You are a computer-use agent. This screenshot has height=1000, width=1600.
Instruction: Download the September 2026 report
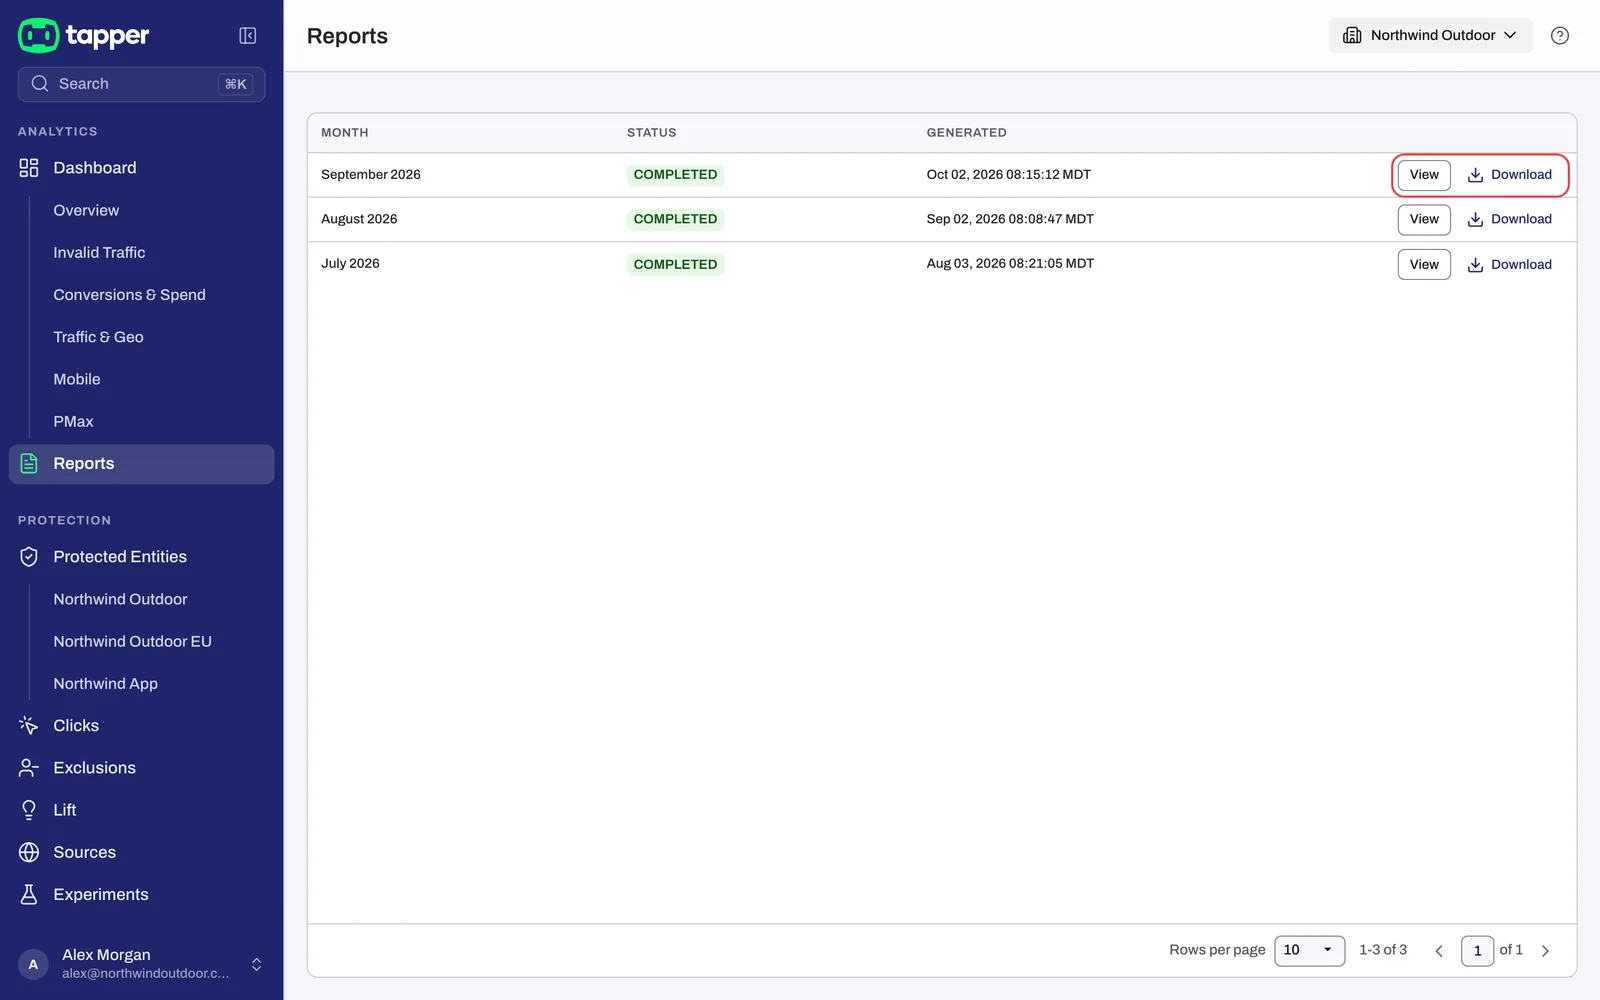pyautogui.click(x=1510, y=175)
